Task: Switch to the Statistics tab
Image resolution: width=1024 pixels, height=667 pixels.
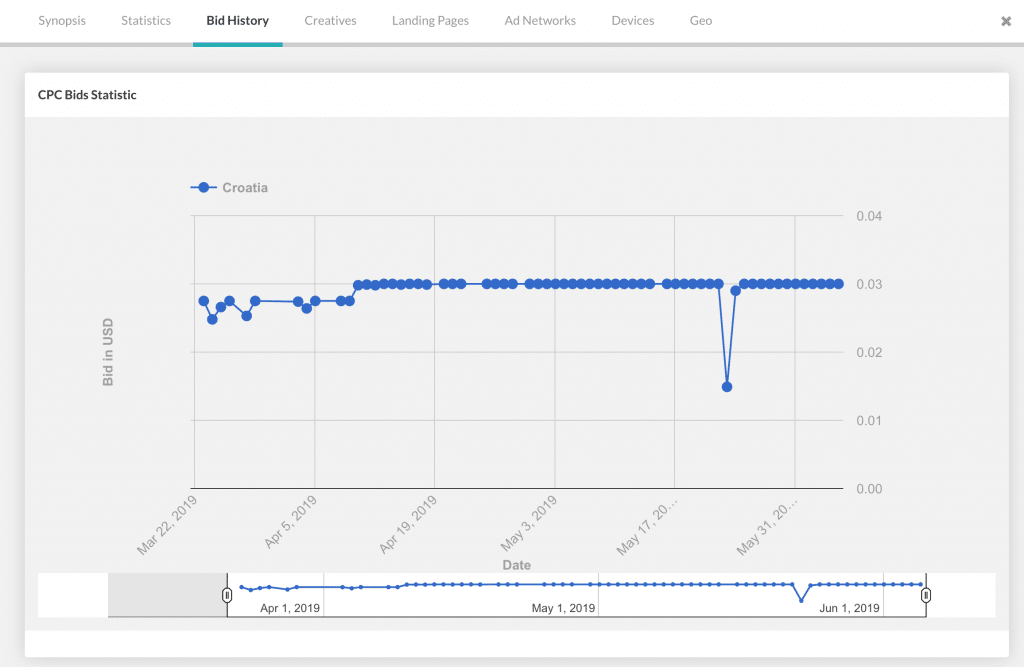Action: pyautogui.click(x=146, y=20)
